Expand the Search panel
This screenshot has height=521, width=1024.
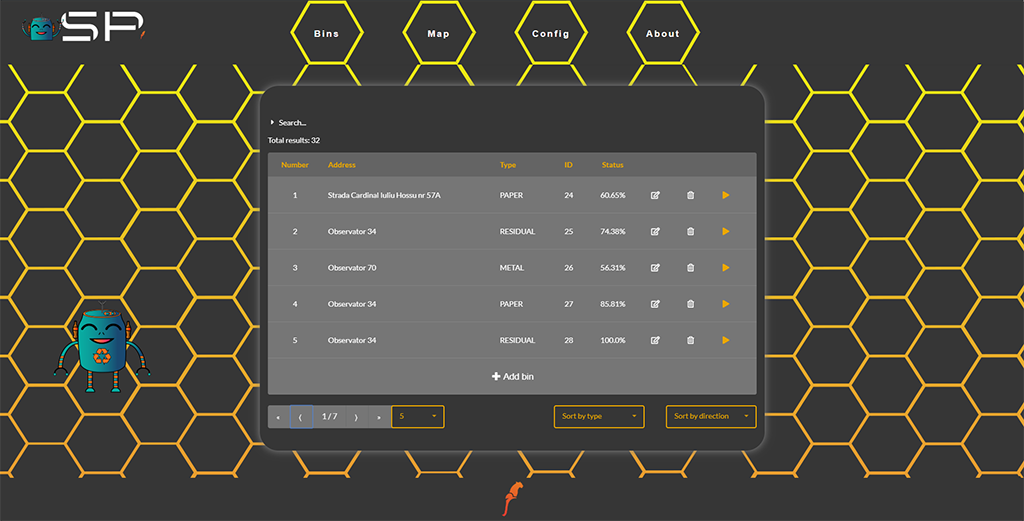[288, 122]
